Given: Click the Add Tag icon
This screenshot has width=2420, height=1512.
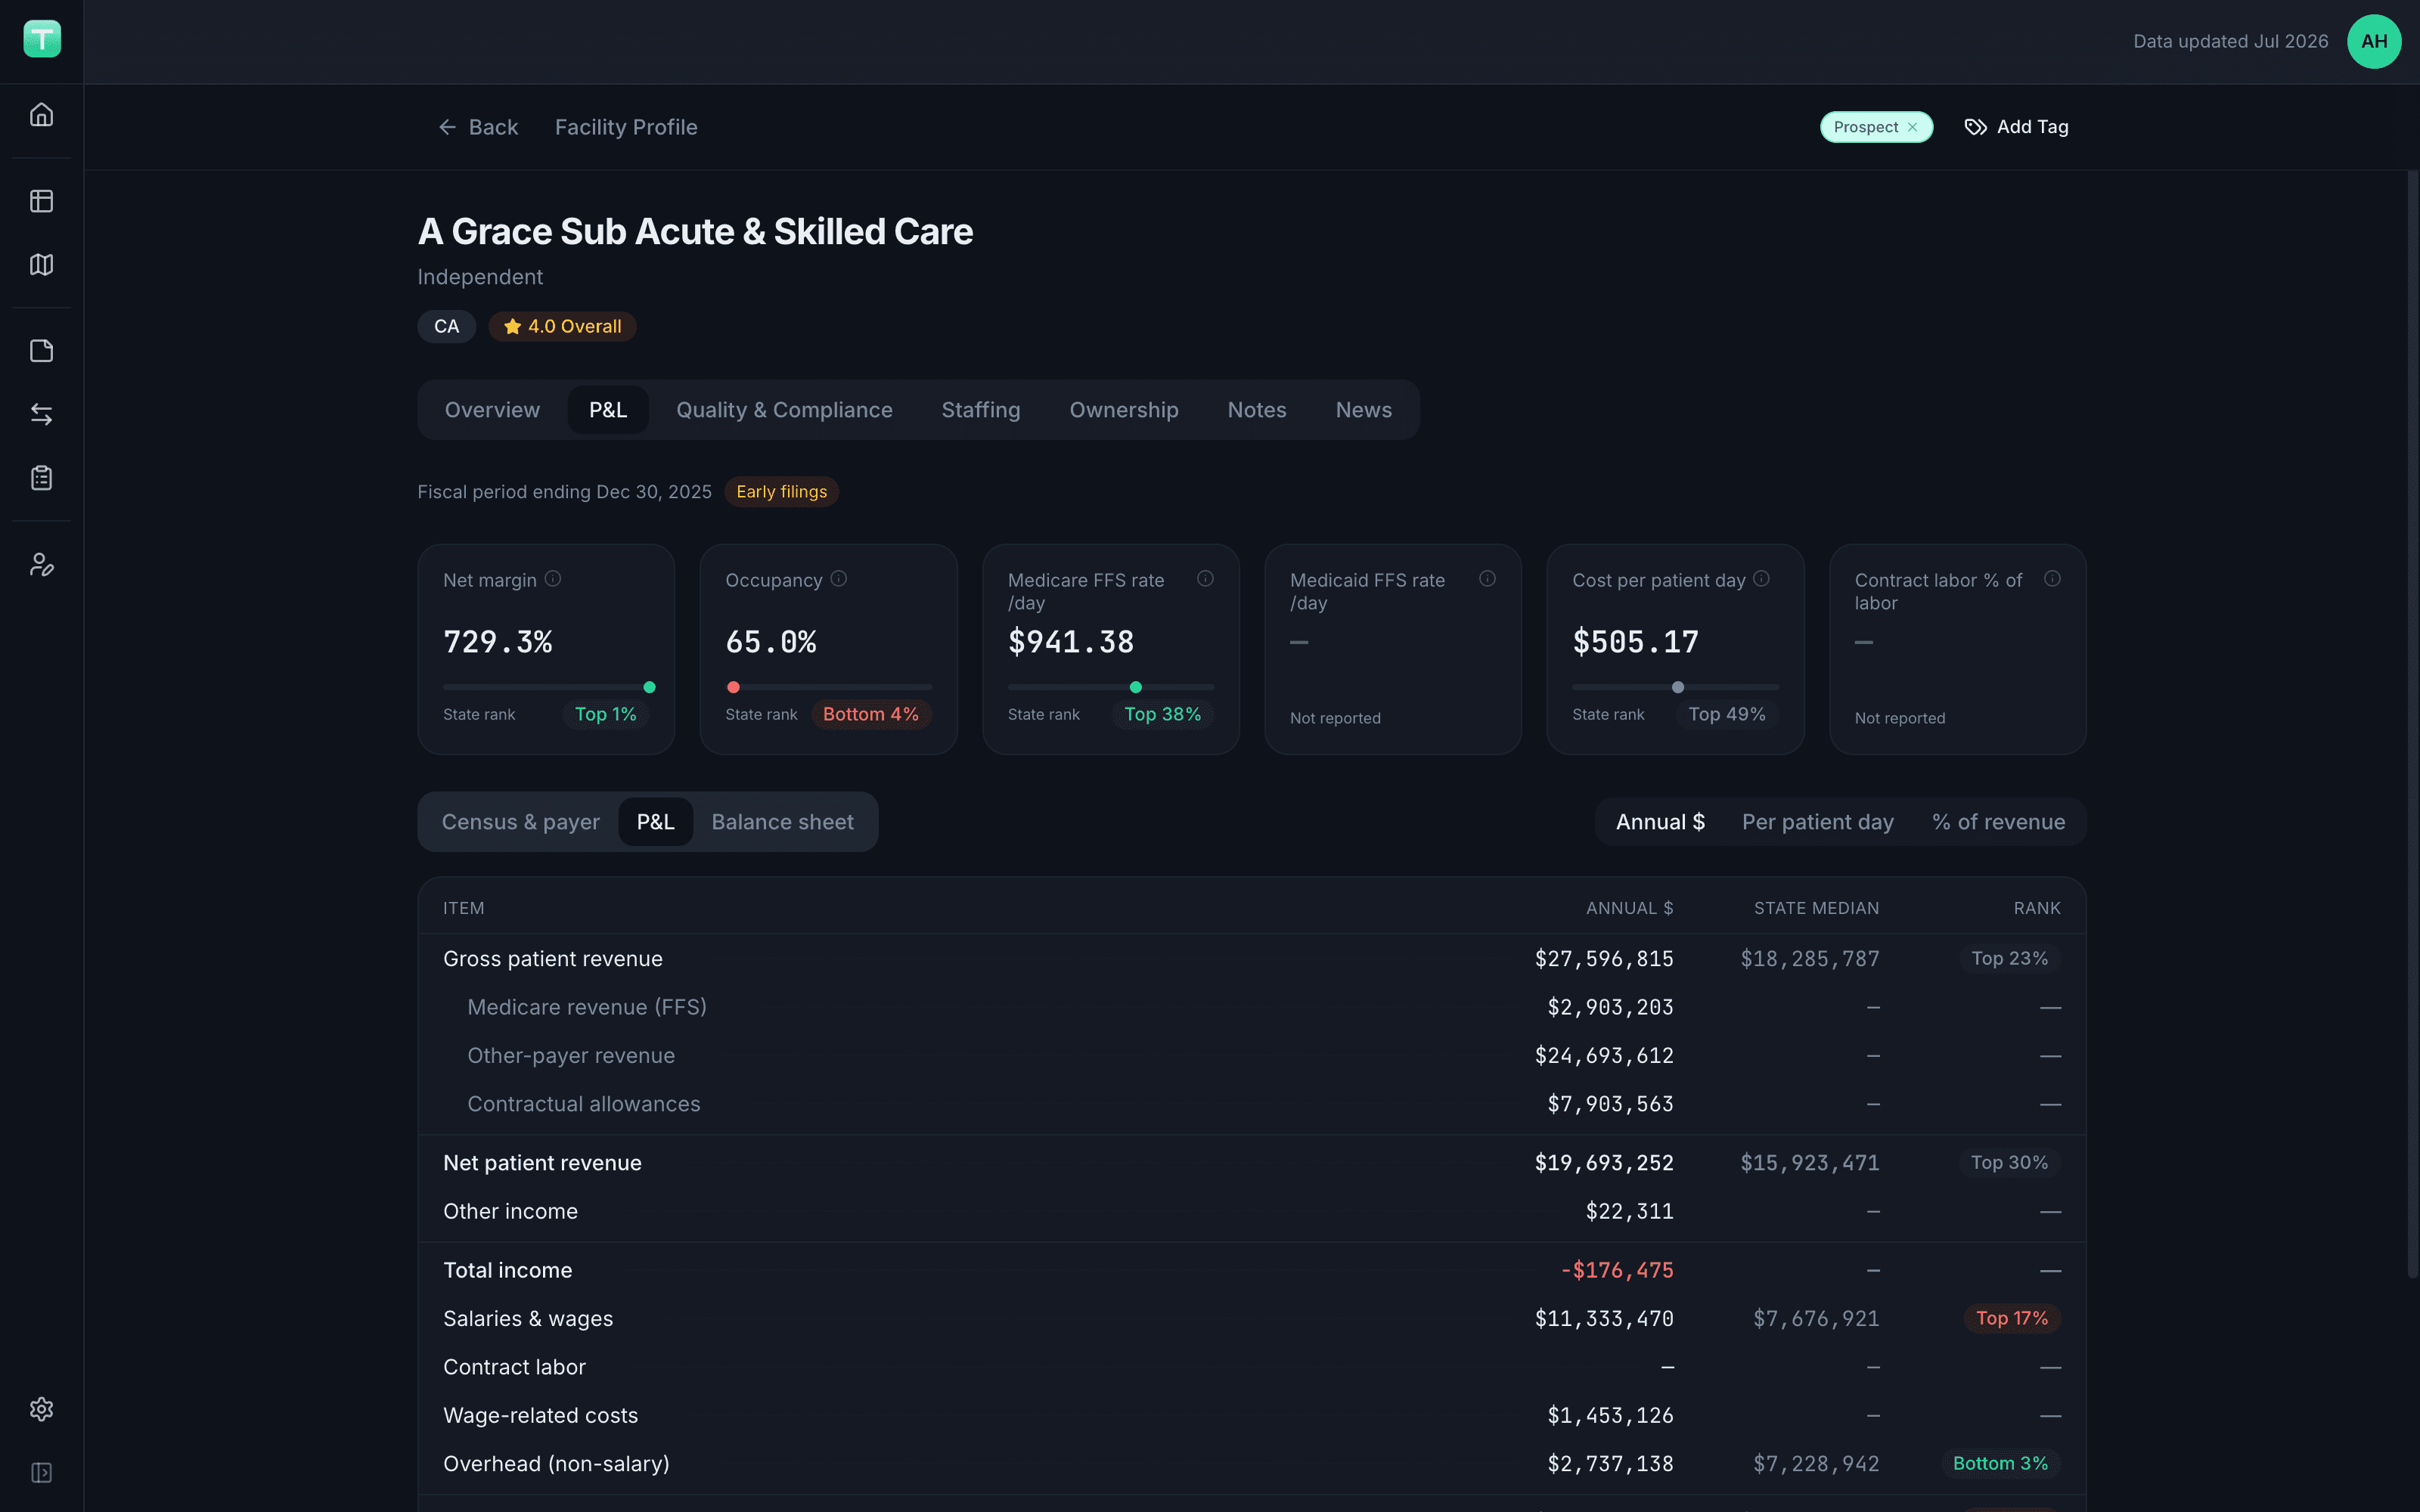Looking at the screenshot, I should (x=1975, y=127).
